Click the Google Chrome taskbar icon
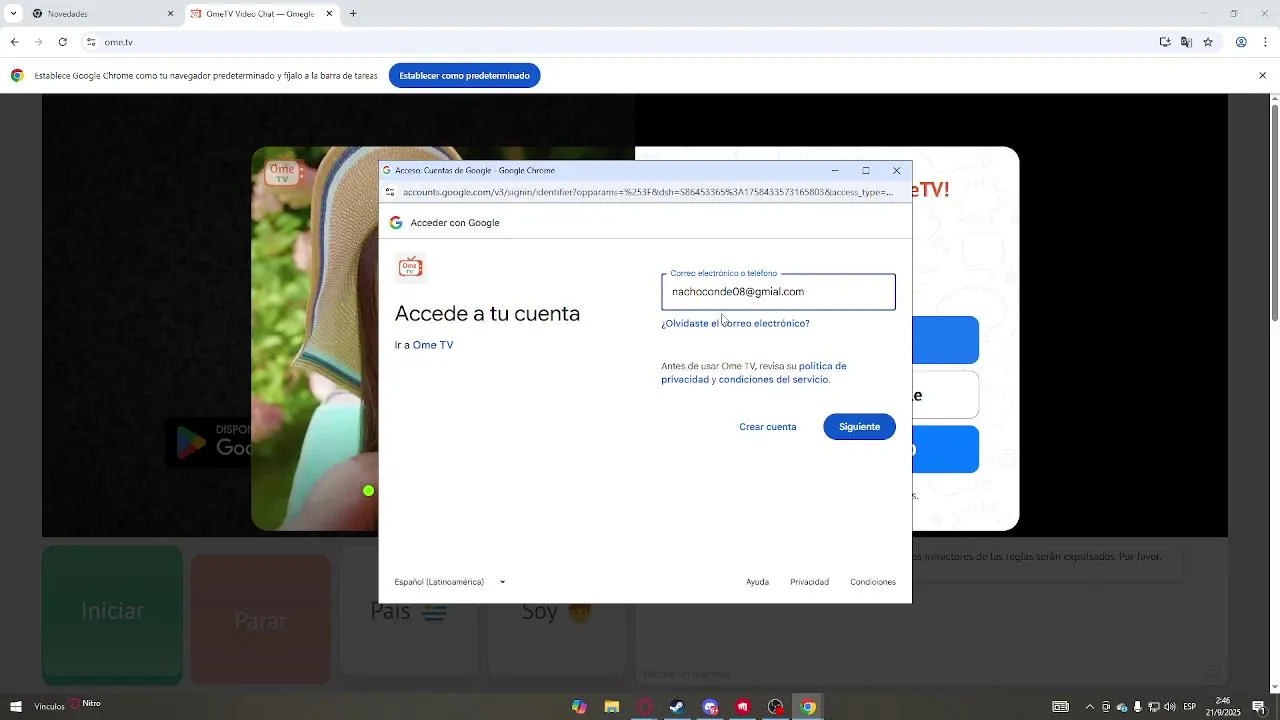This screenshot has width=1280, height=720. click(x=808, y=707)
